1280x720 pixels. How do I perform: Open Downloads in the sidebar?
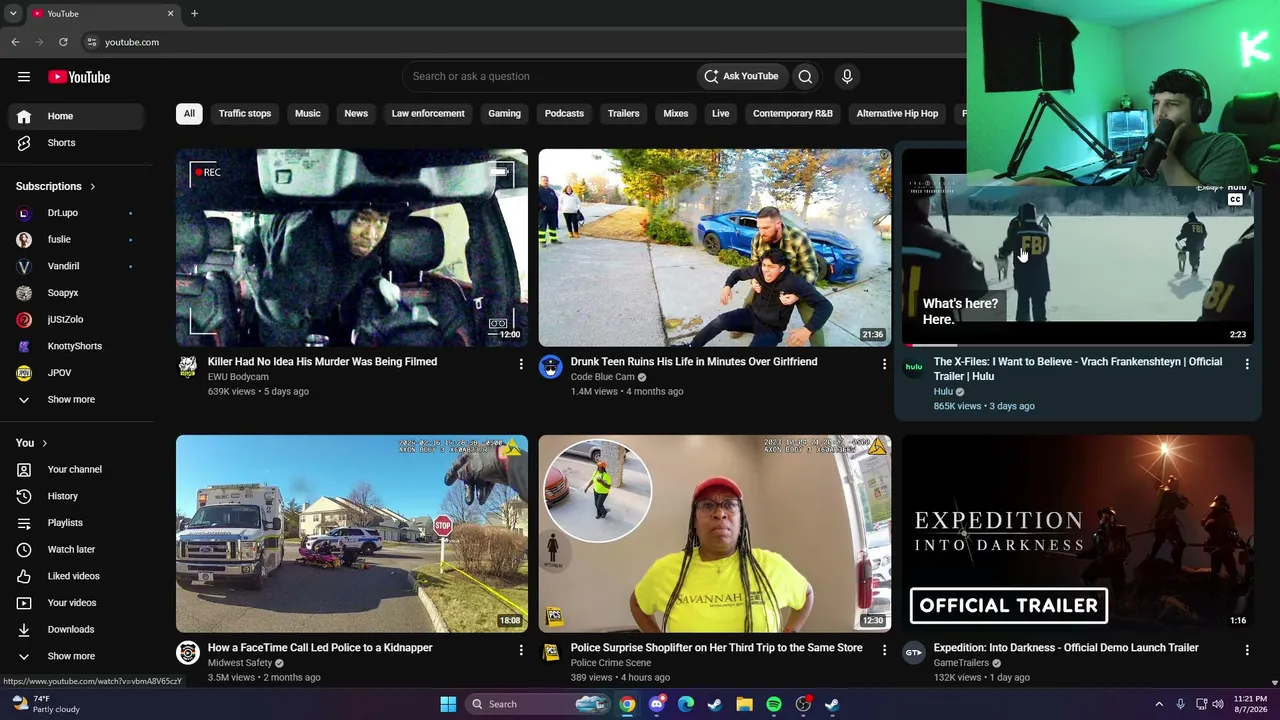(77, 629)
